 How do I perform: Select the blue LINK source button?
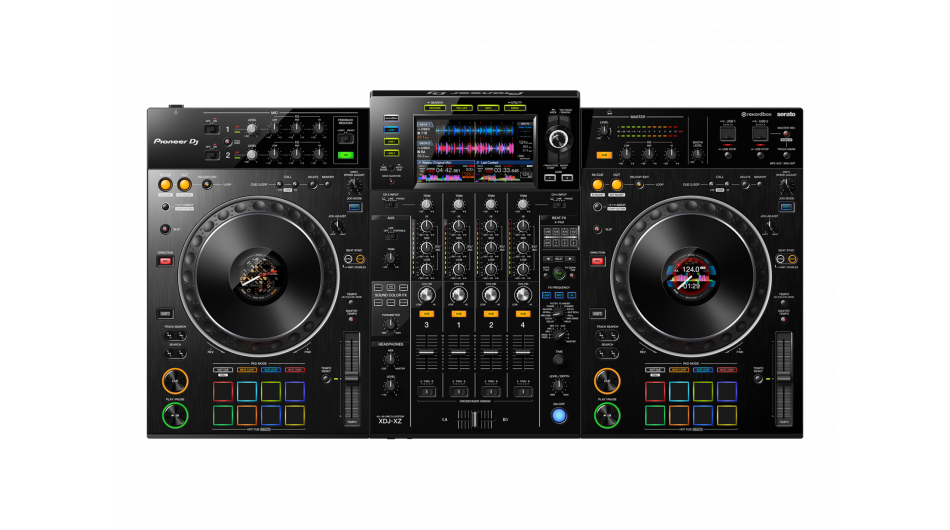[391, 130]
